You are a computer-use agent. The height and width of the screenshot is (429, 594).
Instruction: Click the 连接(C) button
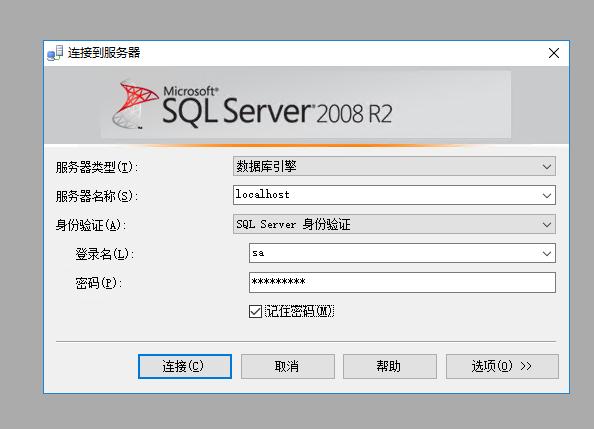click(x=185, y=366)
